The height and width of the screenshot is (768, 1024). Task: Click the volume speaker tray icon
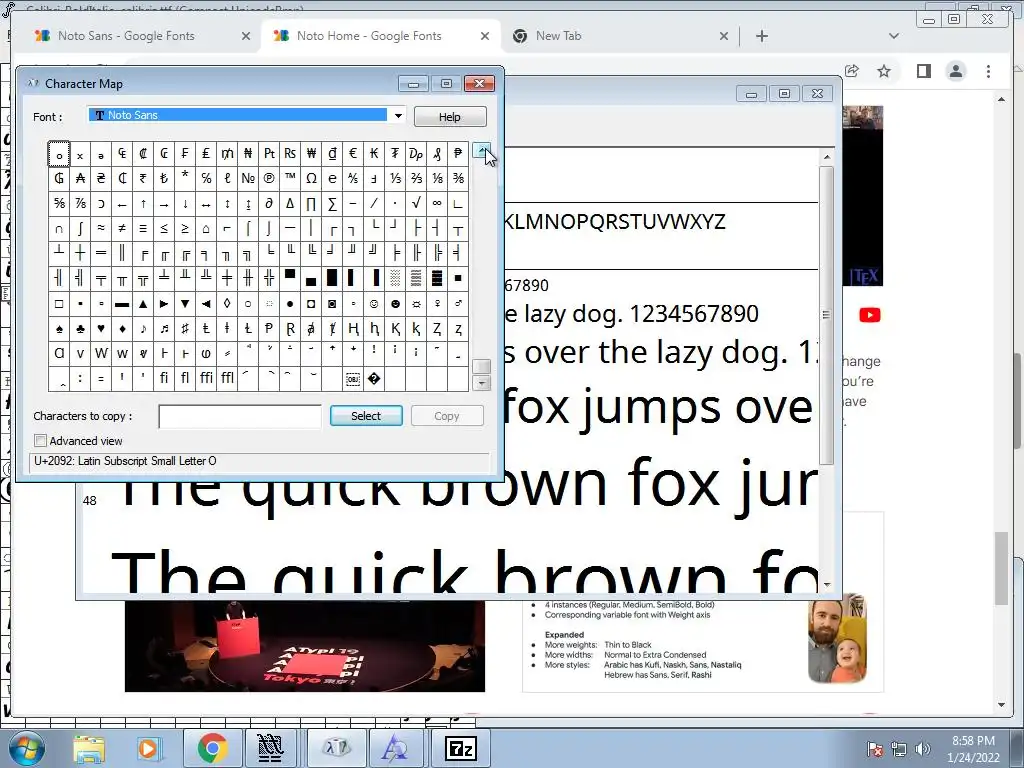[922, 749]
